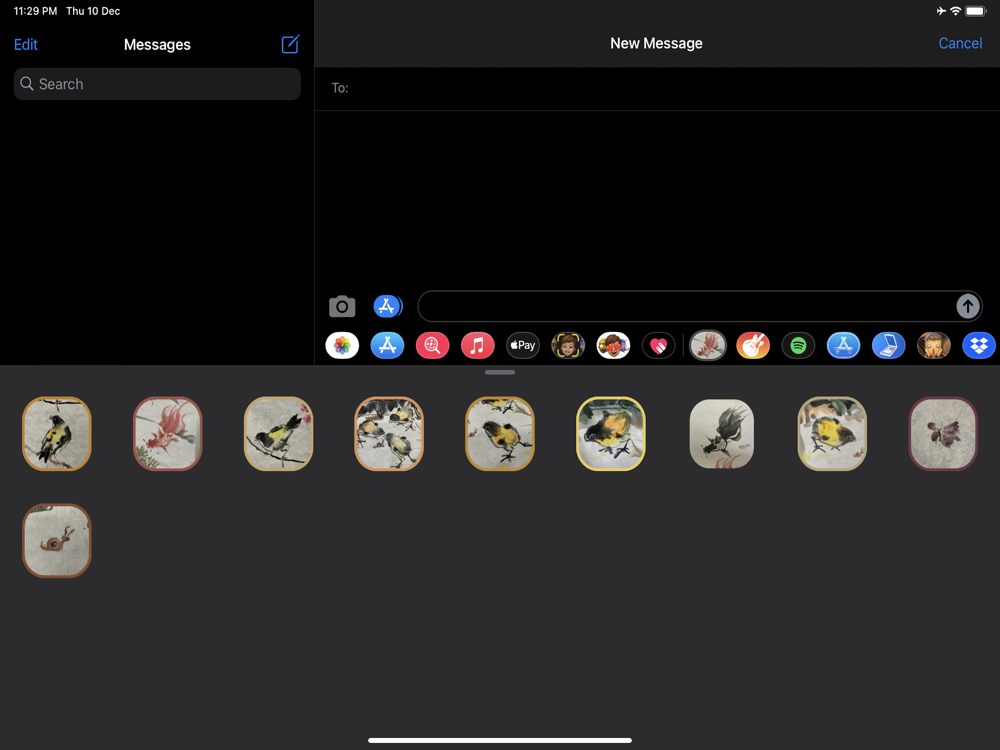1000x750 pixels.
Task: Select the black ink fish sticker
Action: [721, 434]
